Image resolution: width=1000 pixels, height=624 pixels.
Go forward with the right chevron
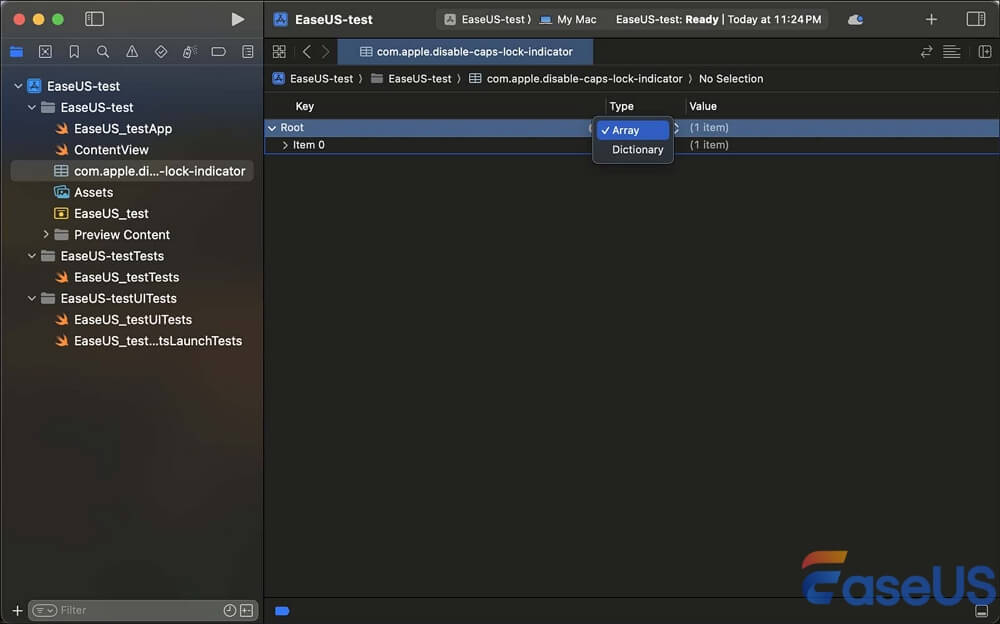click(x=326, y=52)
